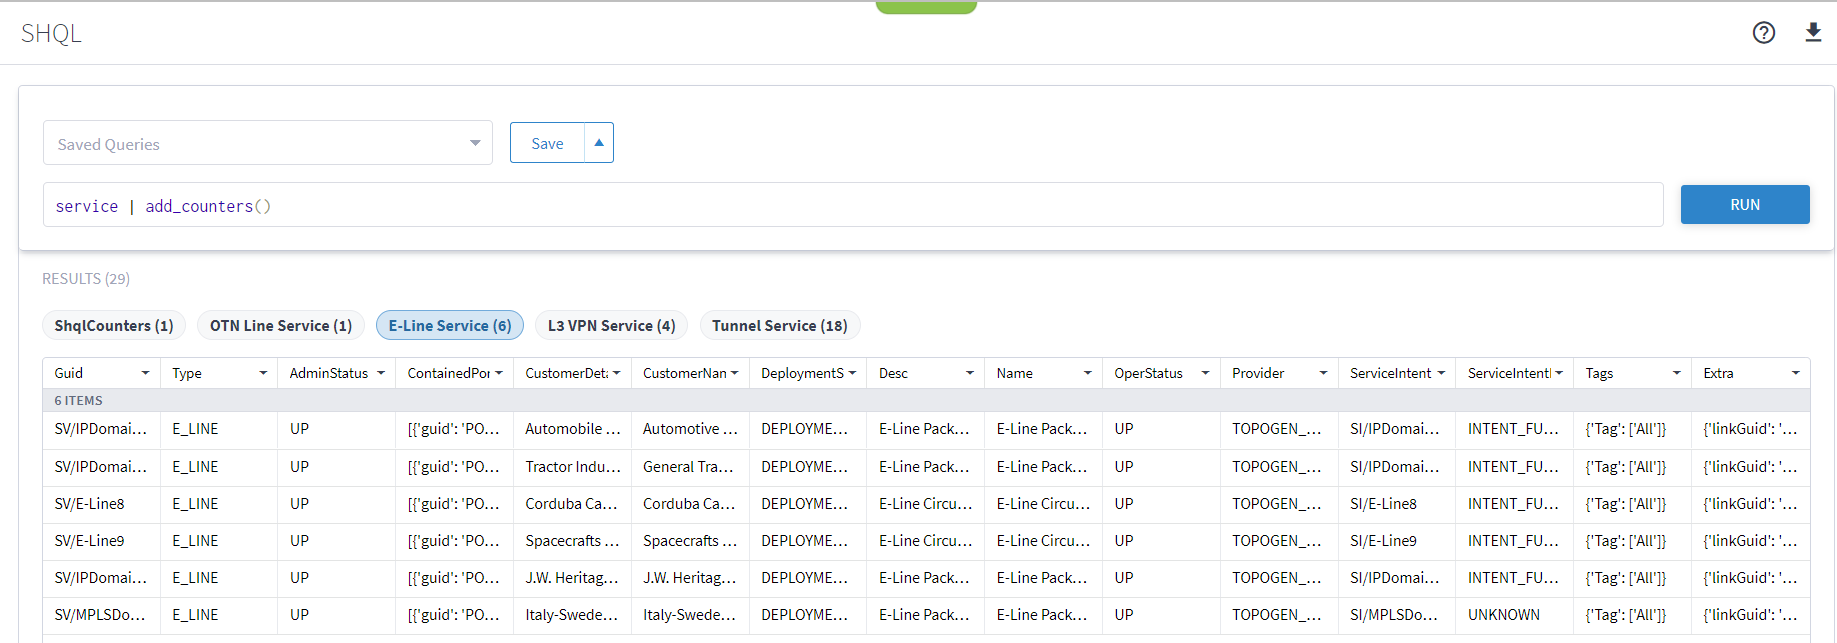
Task: Click the Automobile ... customer details cell
Action: pos(572,429)
